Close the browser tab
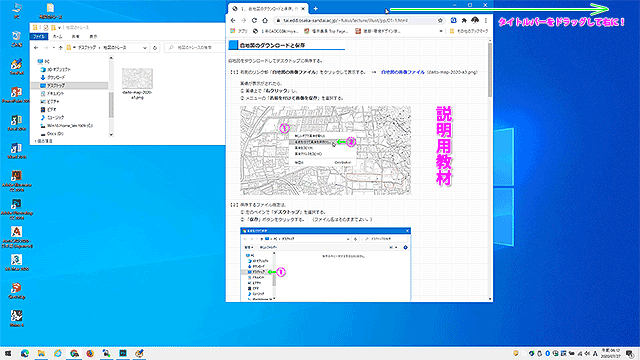640x360 pixels. point(303,8)
